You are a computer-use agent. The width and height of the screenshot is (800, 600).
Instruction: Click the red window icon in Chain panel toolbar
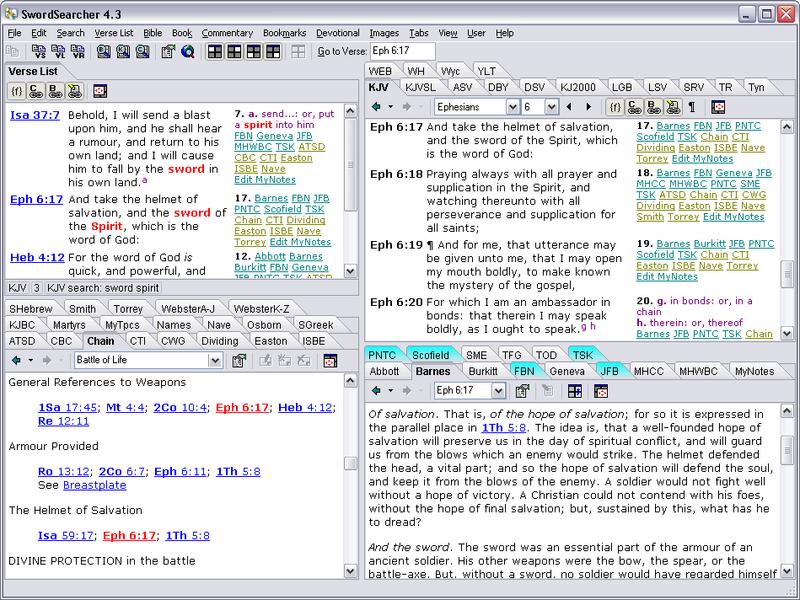pyautogui.click(x=330, y=361)
